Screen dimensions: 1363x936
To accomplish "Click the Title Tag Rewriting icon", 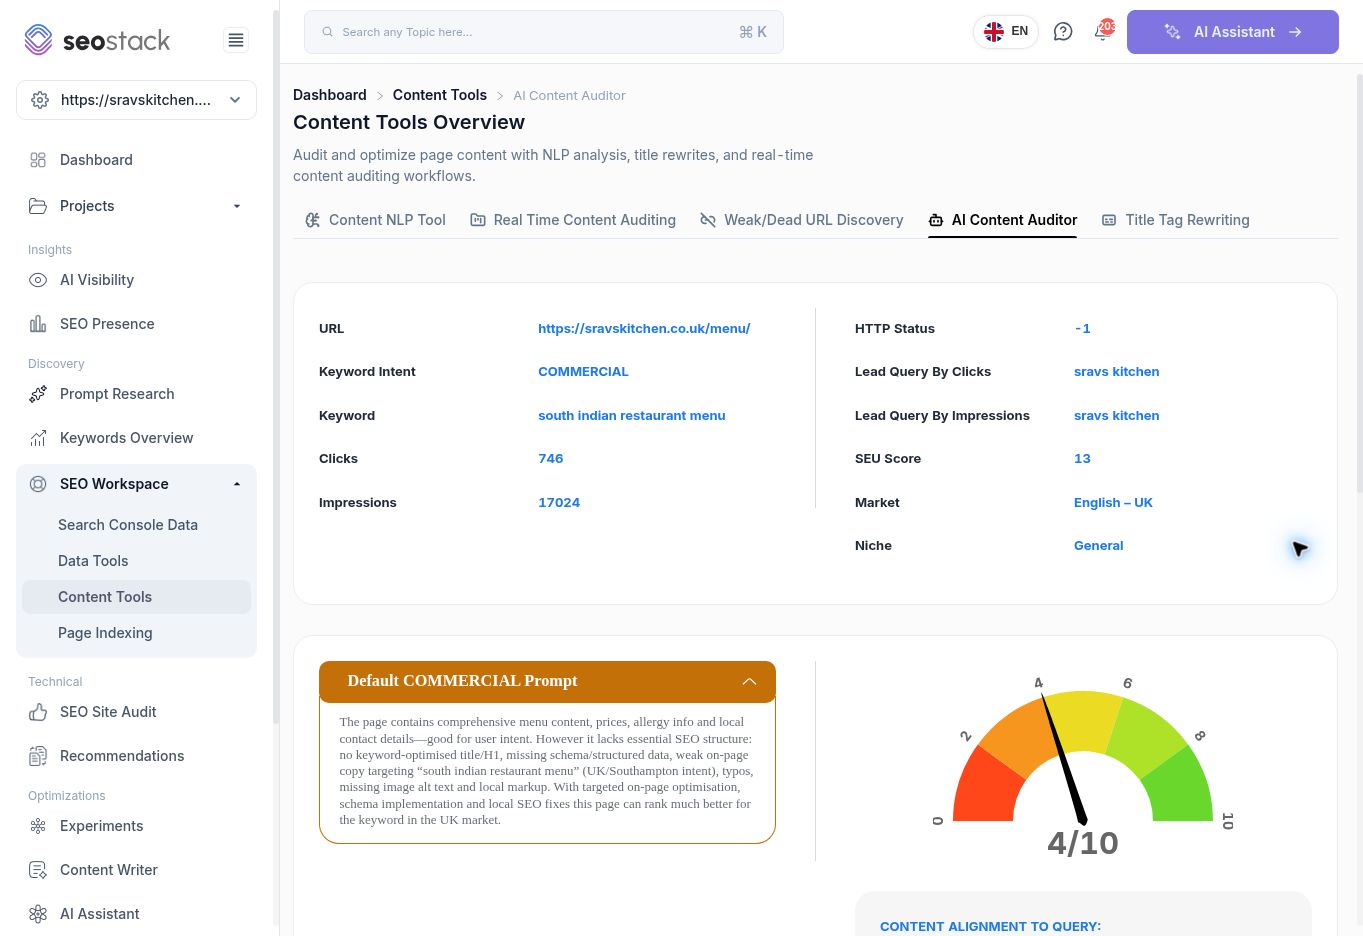I will tap(1109, 220).
